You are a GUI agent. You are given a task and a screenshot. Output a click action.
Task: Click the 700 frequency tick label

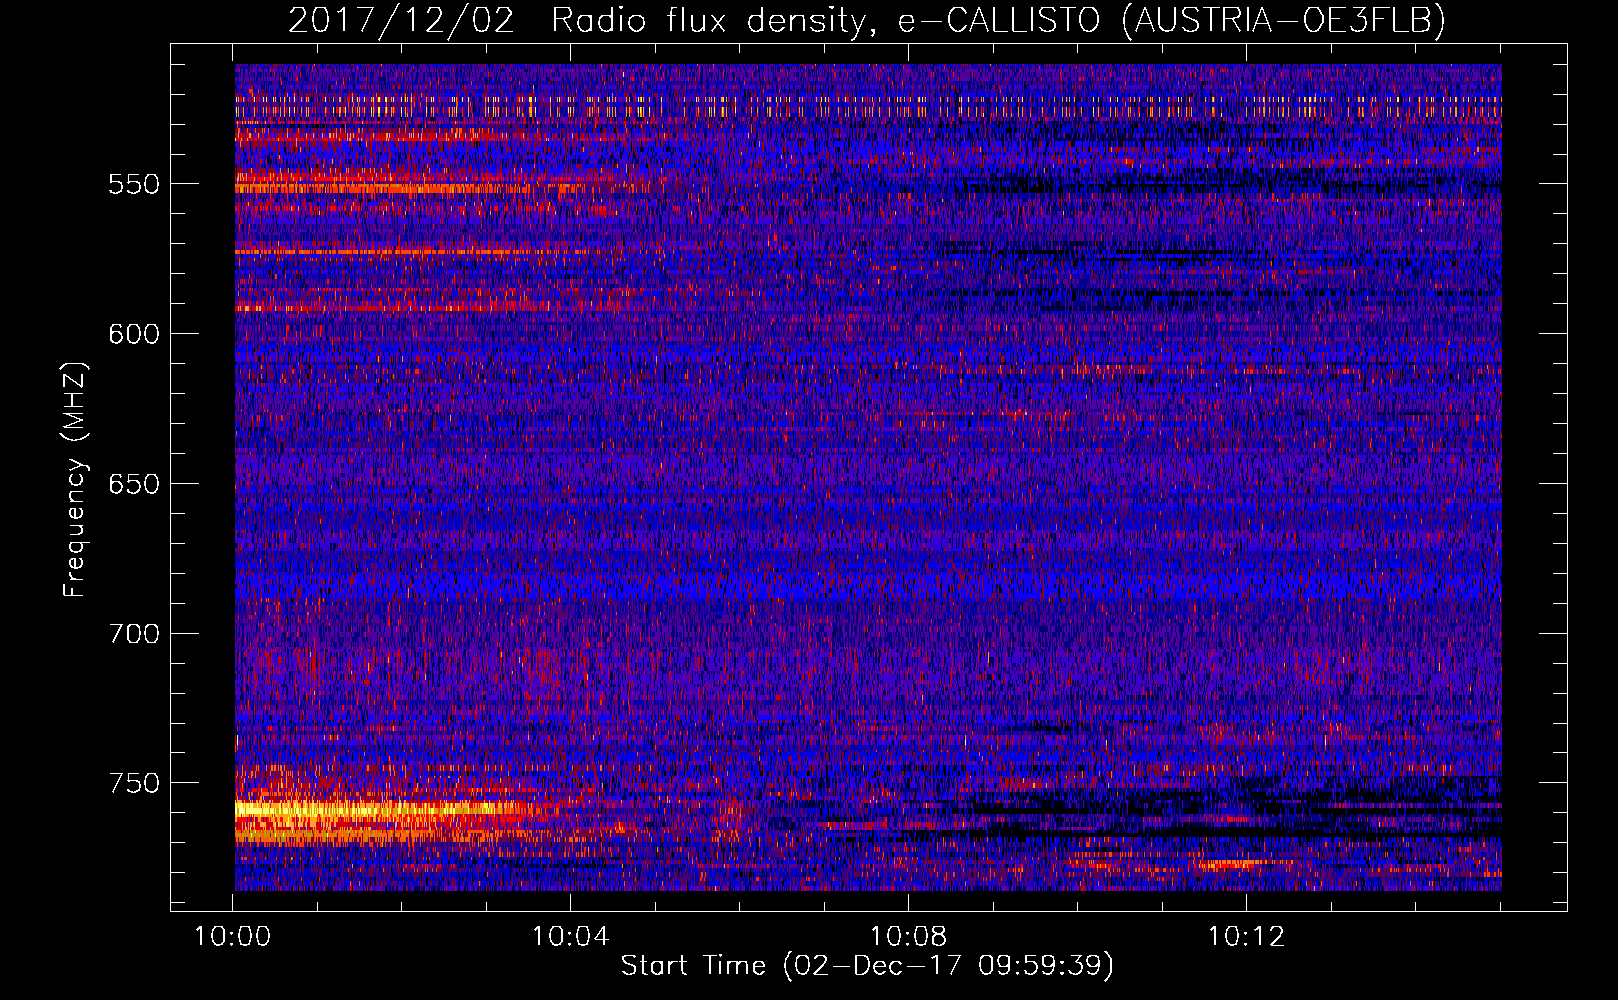(x=134, y=634)
